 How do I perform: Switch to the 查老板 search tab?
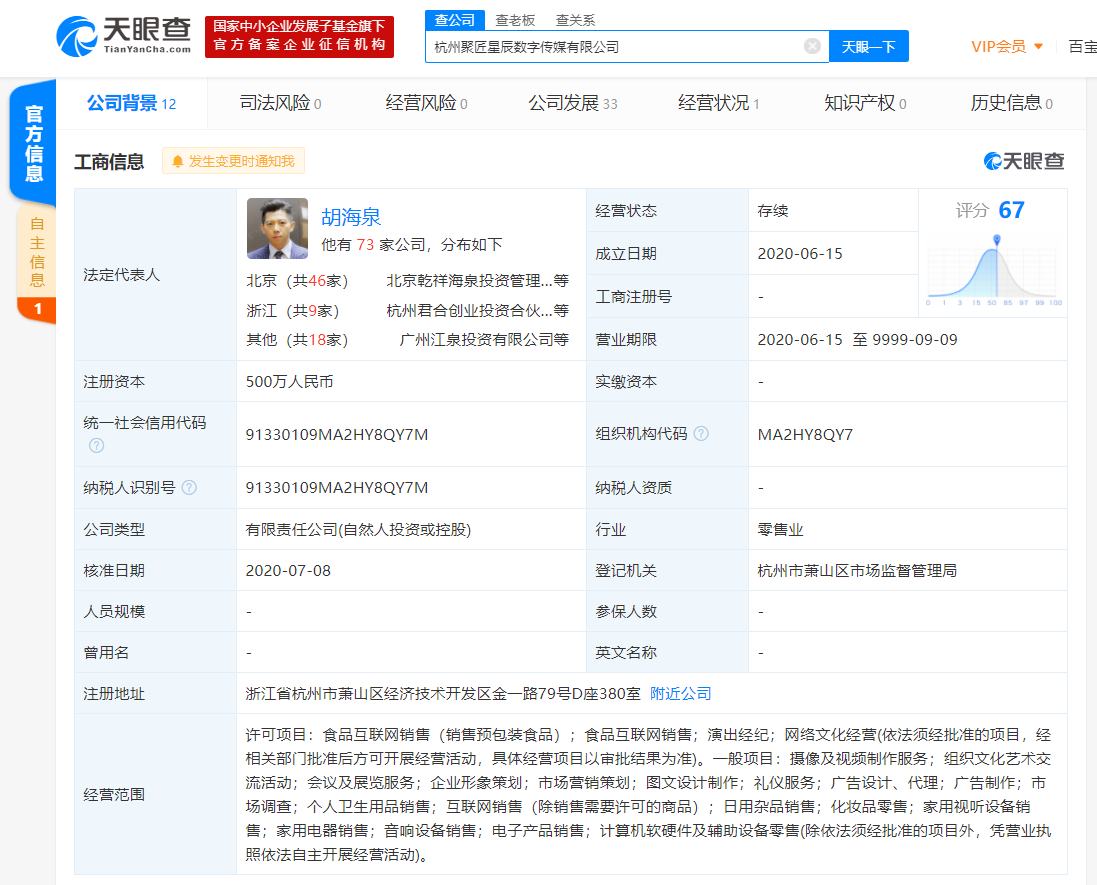pos(515,20)
